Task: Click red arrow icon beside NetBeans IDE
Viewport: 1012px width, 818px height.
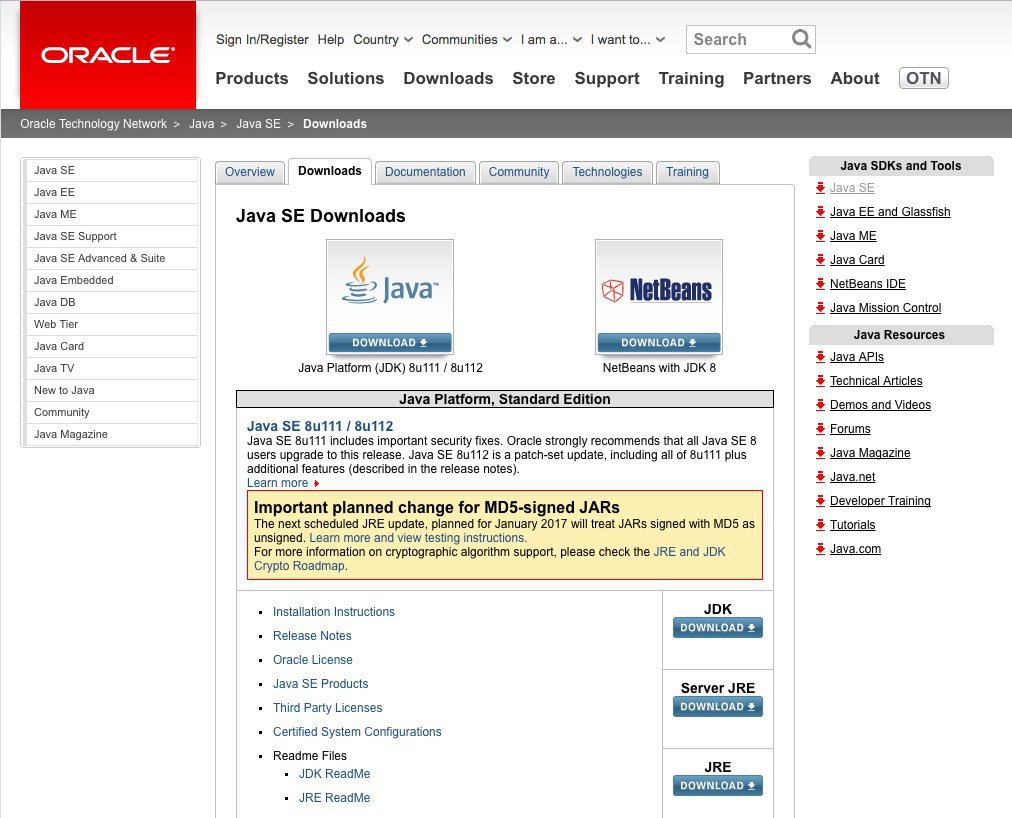Action: click(x=820, y=283)
